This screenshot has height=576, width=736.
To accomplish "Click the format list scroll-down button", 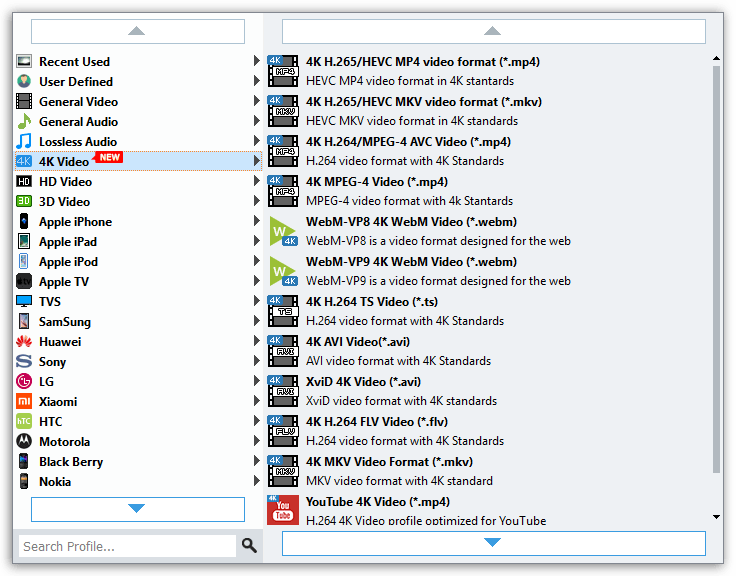I will (x=493, y=543).
